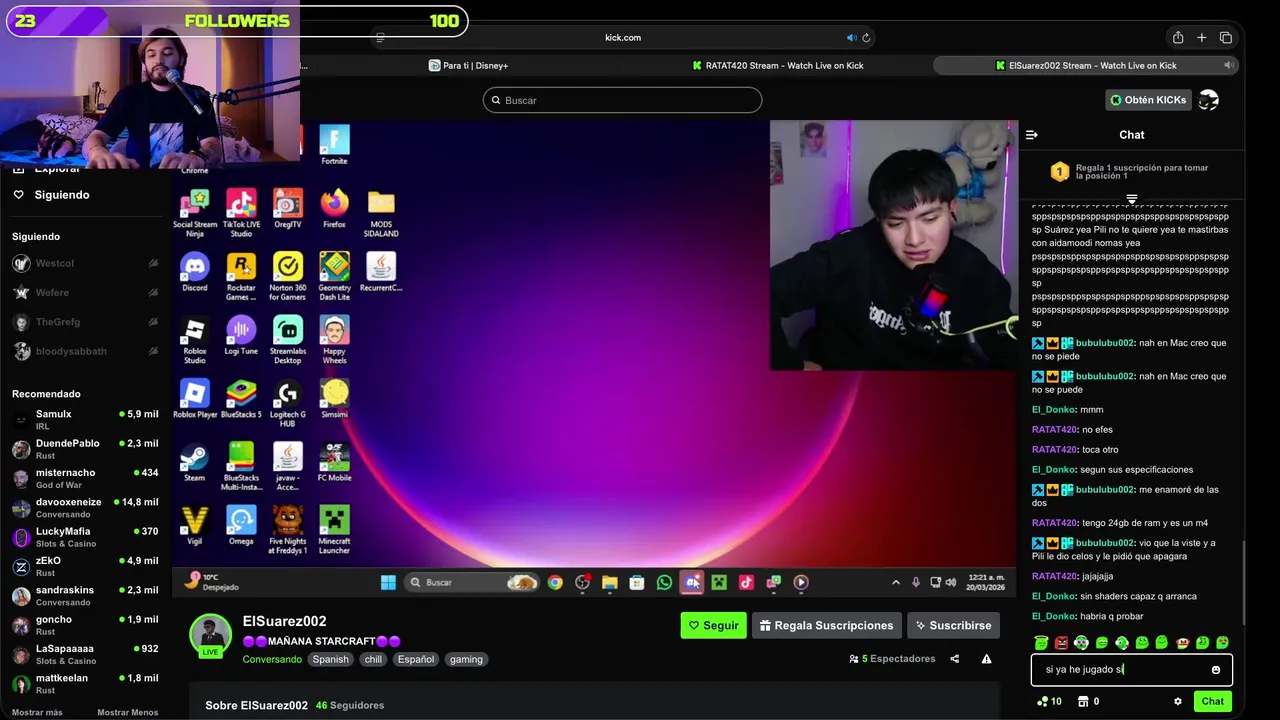Collapse recommended list with Mostrar Menos
This screenshot has height=720, width=1280.
(127, 712)
